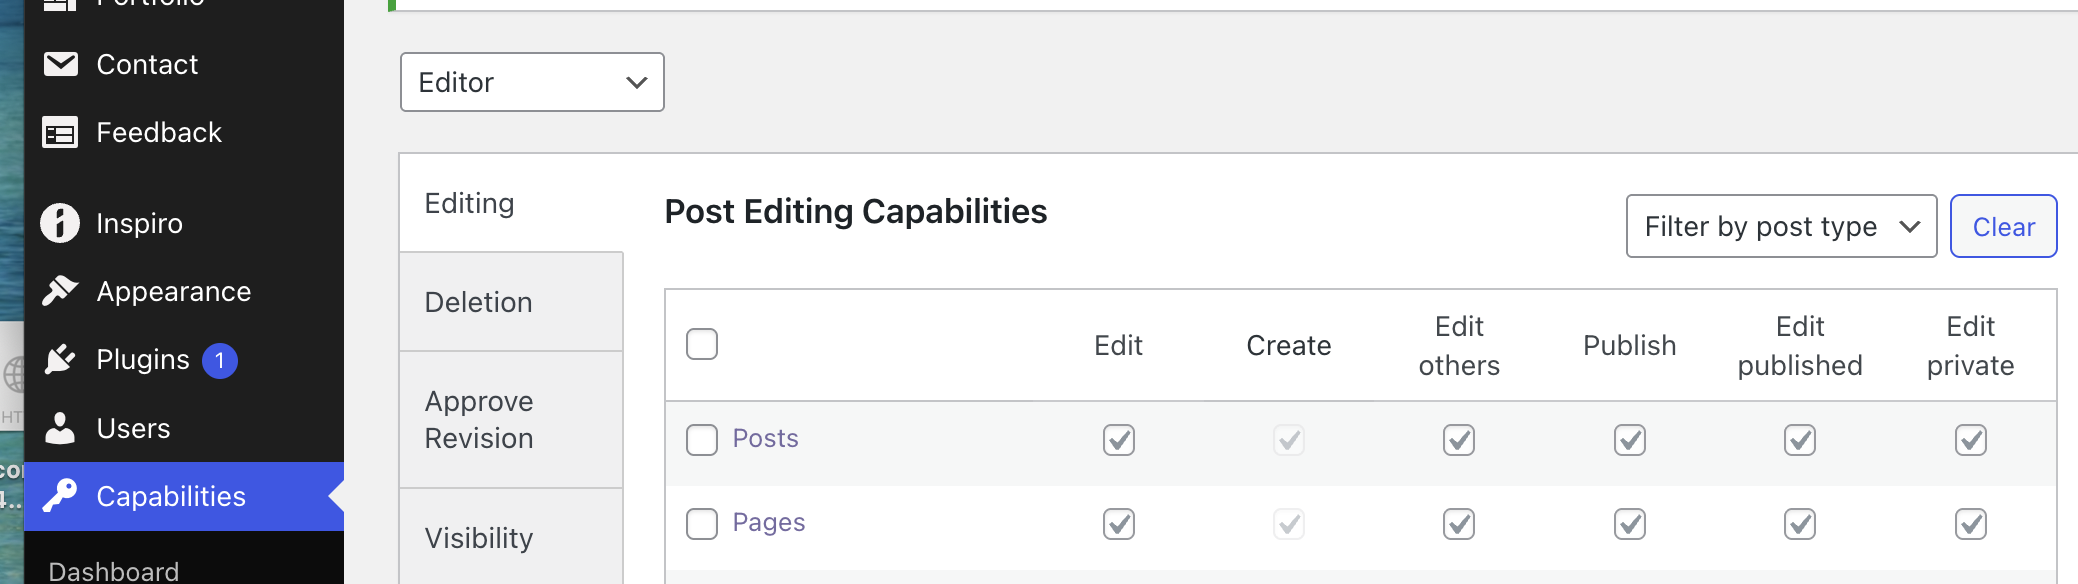The image size is (2078, 584).
Task: Open the Posts post type link
Action: click(x=765, y=438)
